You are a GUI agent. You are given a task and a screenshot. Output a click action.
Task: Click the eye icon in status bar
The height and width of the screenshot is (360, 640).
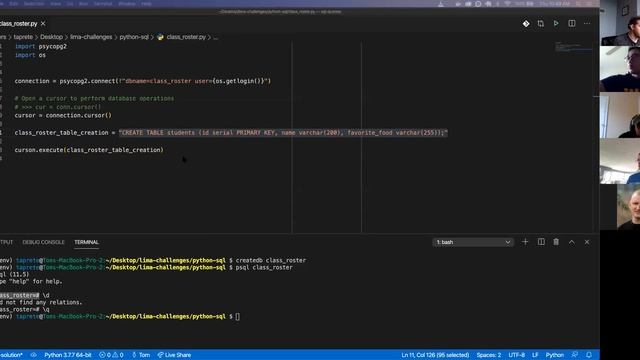(x=33, y=355)
